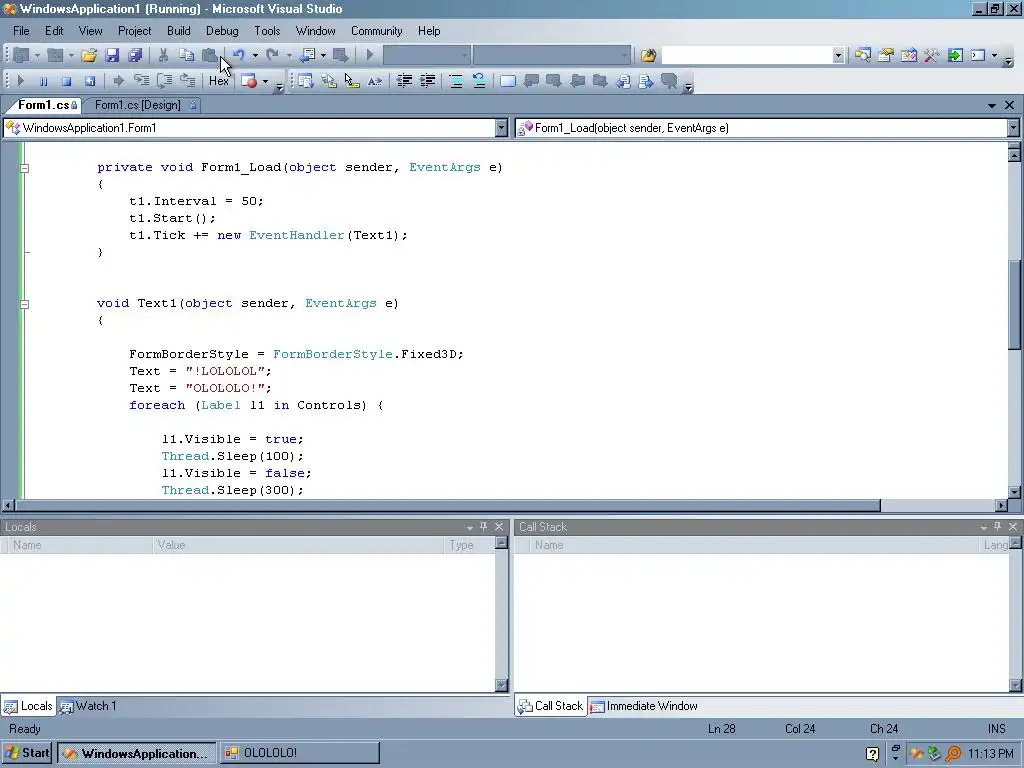Select the Locals tab

[x=28, y=706]
